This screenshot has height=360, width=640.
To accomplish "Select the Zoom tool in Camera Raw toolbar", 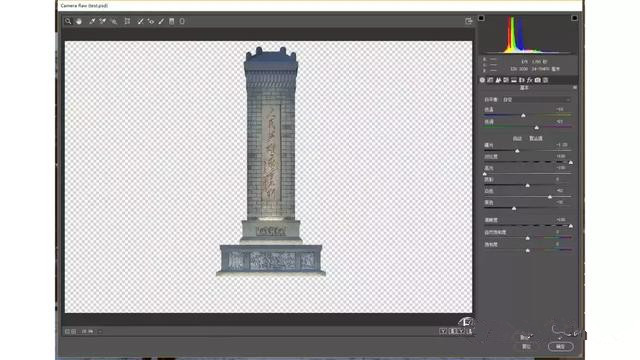I will 68,21.
